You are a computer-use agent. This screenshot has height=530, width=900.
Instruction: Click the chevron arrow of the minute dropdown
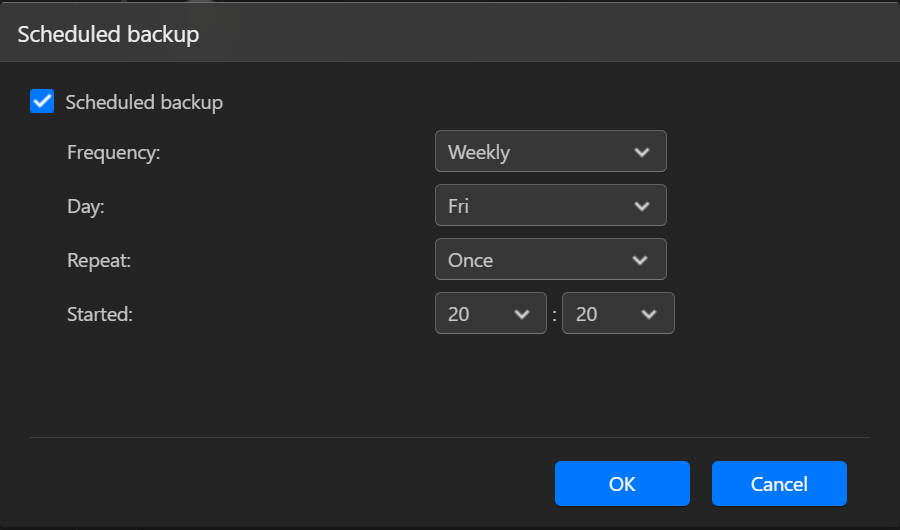(x=649, y=314)
